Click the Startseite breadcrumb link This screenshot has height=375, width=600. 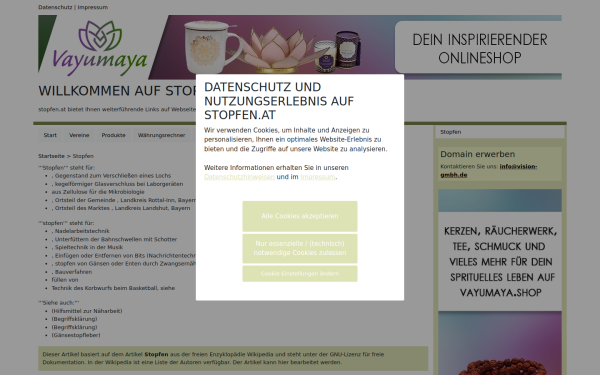51,156
